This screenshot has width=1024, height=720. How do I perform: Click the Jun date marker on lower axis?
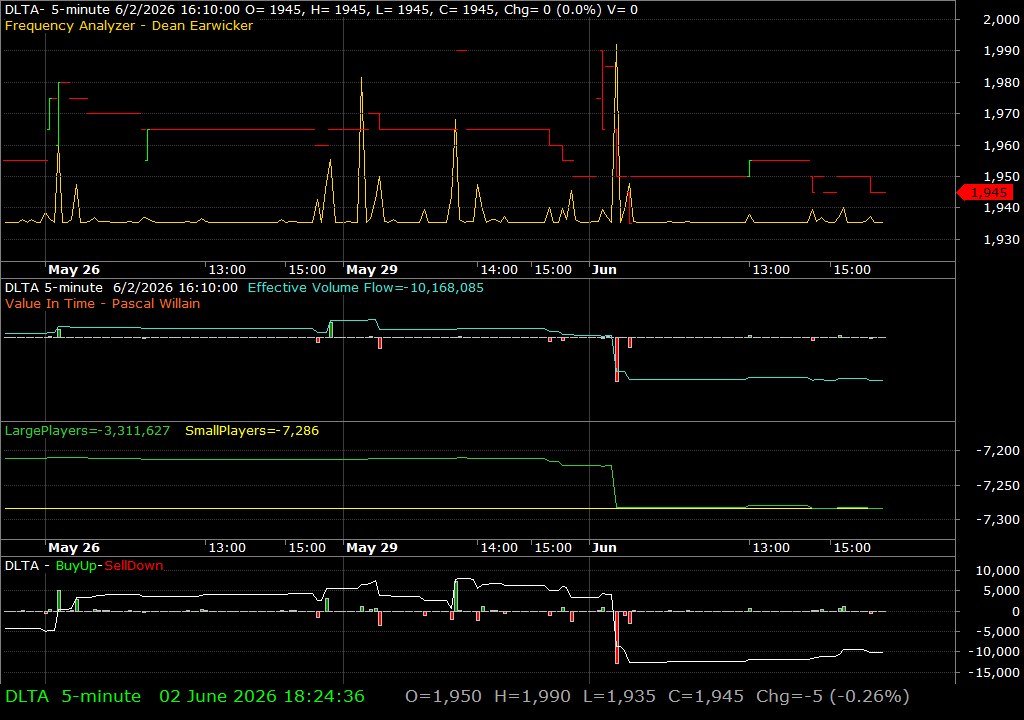604,548
